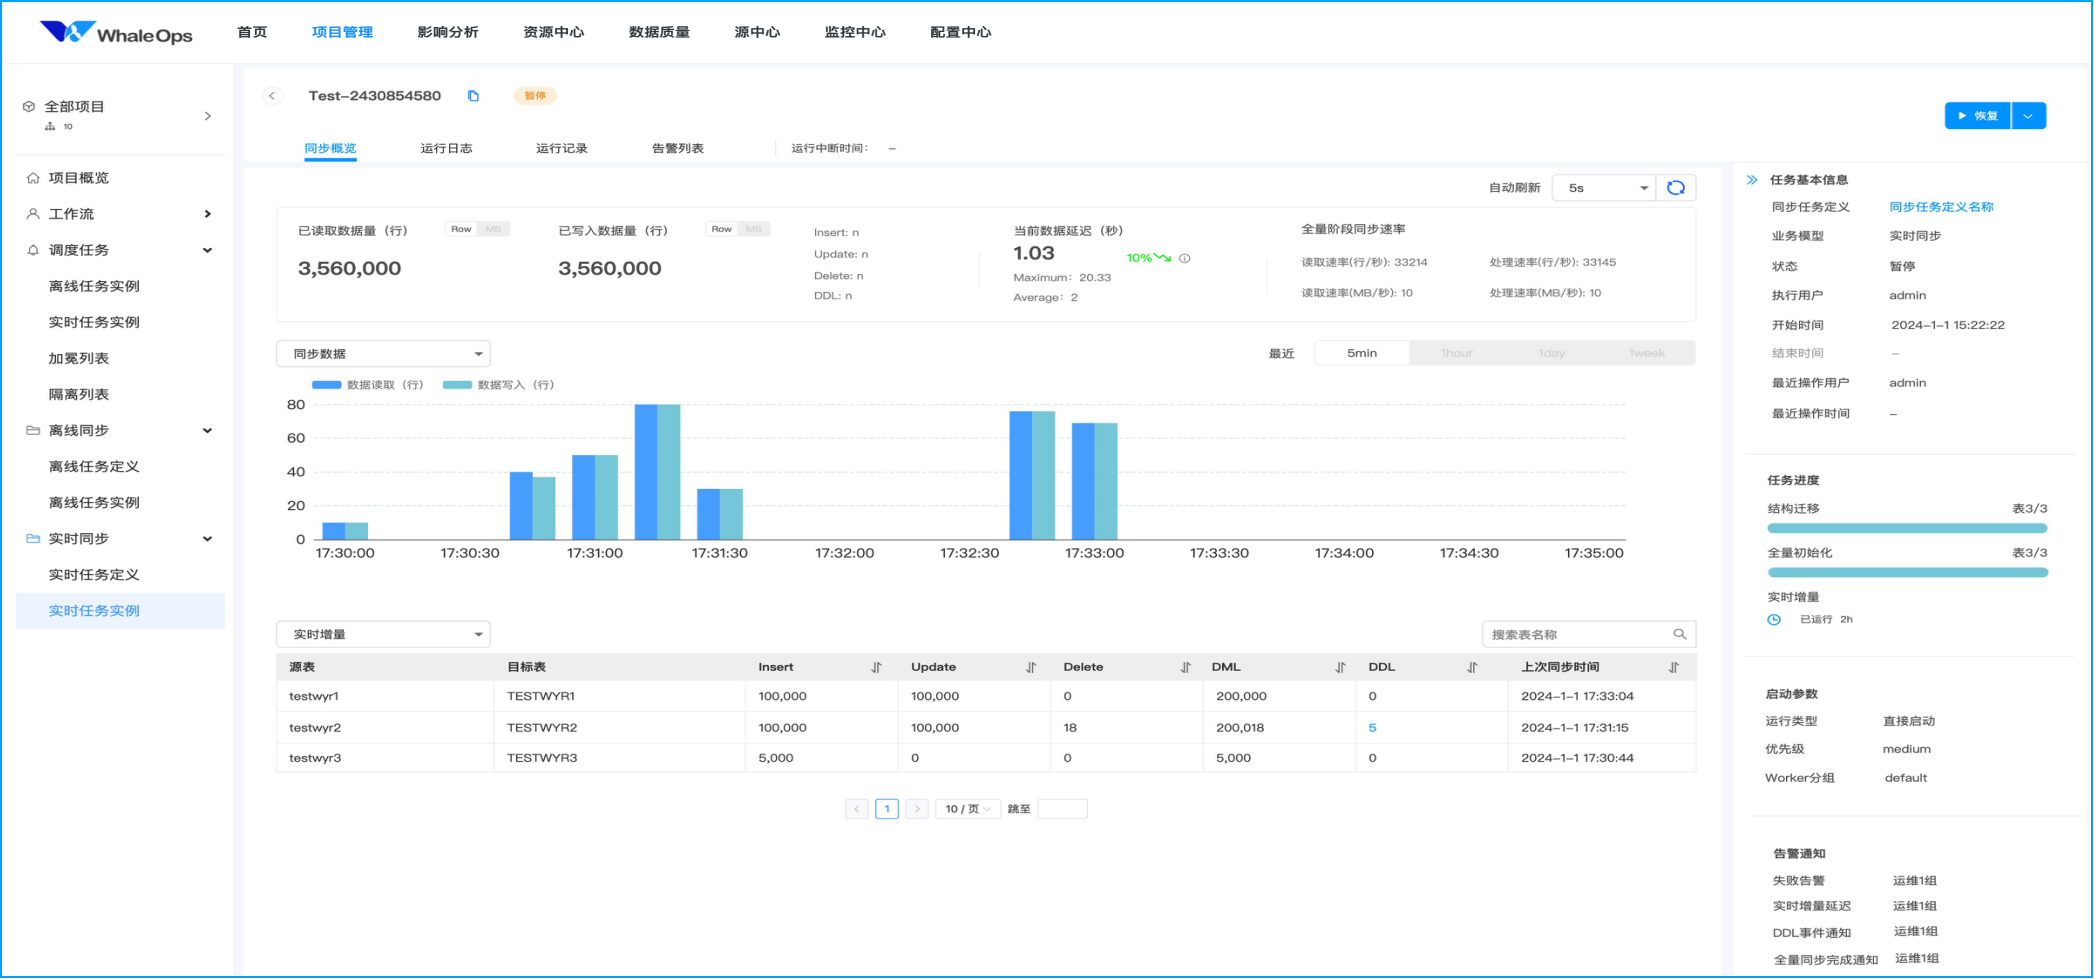Open 数据质量 in top navigation

click(659, 32)
